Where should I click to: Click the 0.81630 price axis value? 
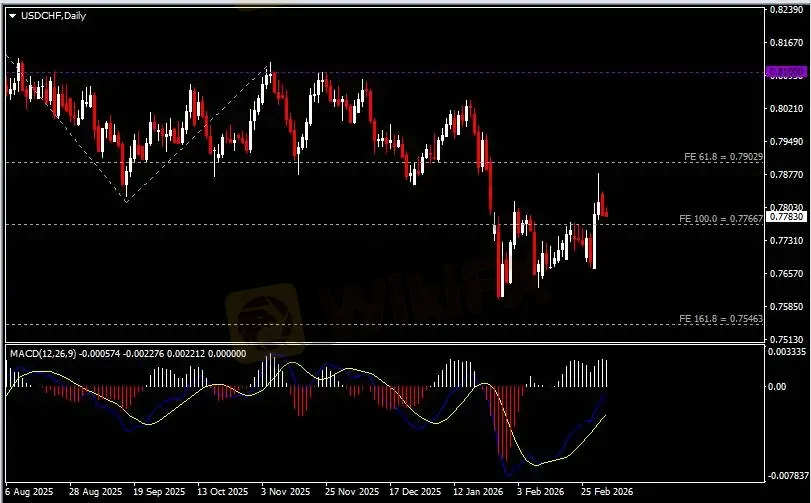point(786,43)
